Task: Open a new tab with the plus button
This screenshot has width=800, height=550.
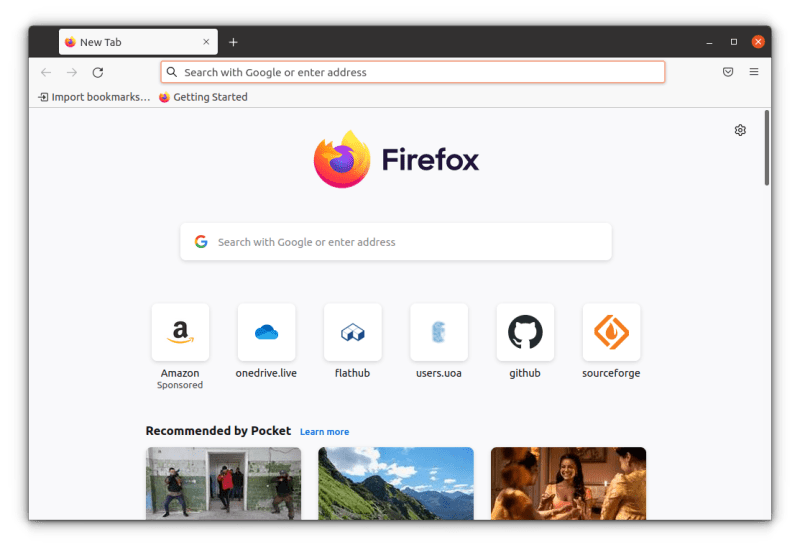Action: pos(233,42)
